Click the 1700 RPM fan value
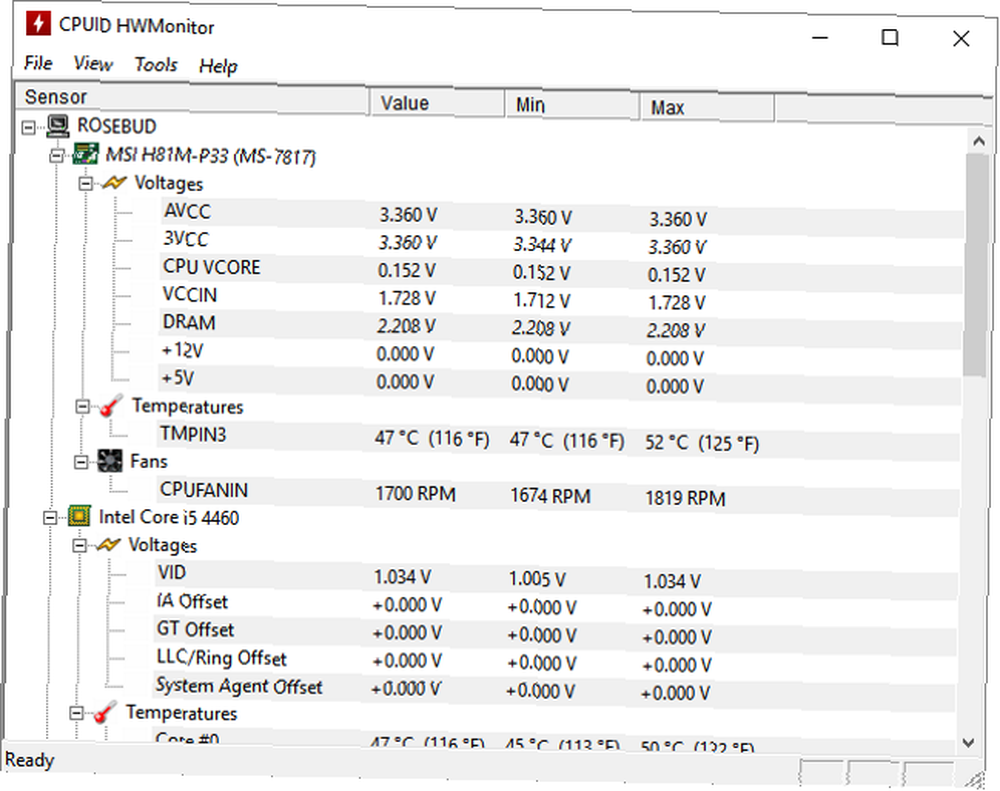Screen dimensions: 1000x791 (x=415, y=494)
